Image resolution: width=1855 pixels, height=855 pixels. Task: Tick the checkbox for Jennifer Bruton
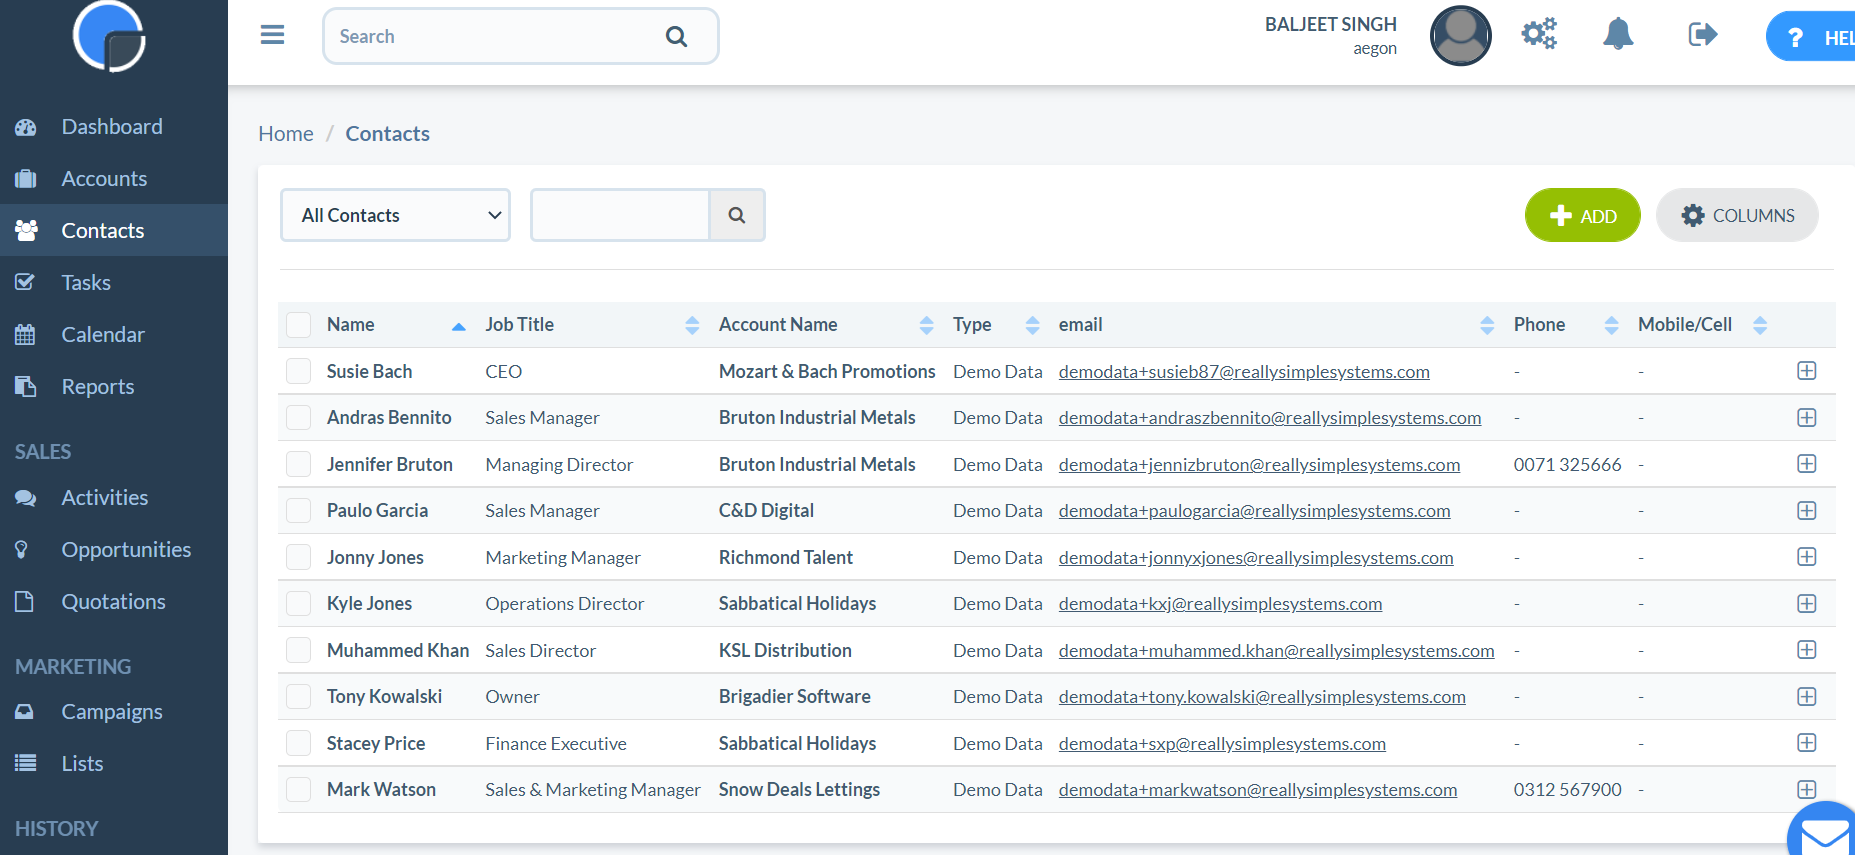[299, 464]
